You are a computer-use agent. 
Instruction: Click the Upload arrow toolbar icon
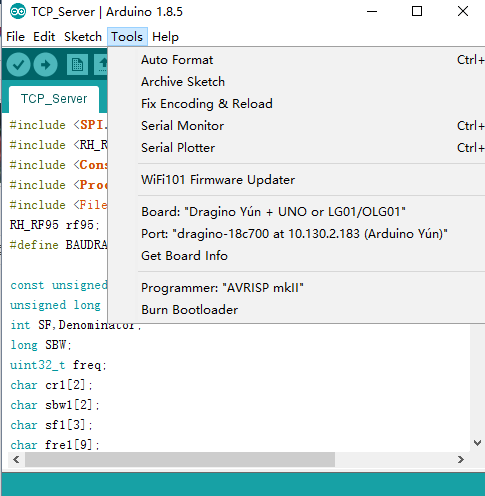click(46, 65)
